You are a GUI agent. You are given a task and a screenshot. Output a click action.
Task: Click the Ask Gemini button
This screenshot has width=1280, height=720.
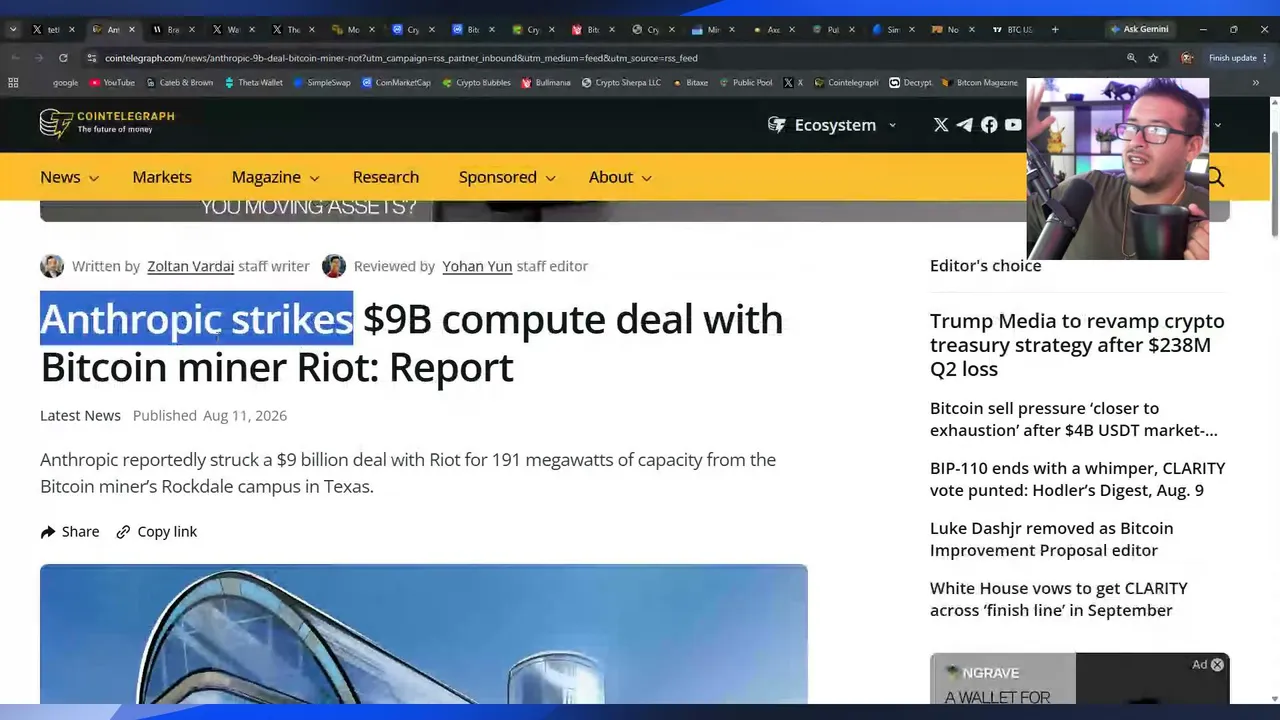(x=1139, y=30)
